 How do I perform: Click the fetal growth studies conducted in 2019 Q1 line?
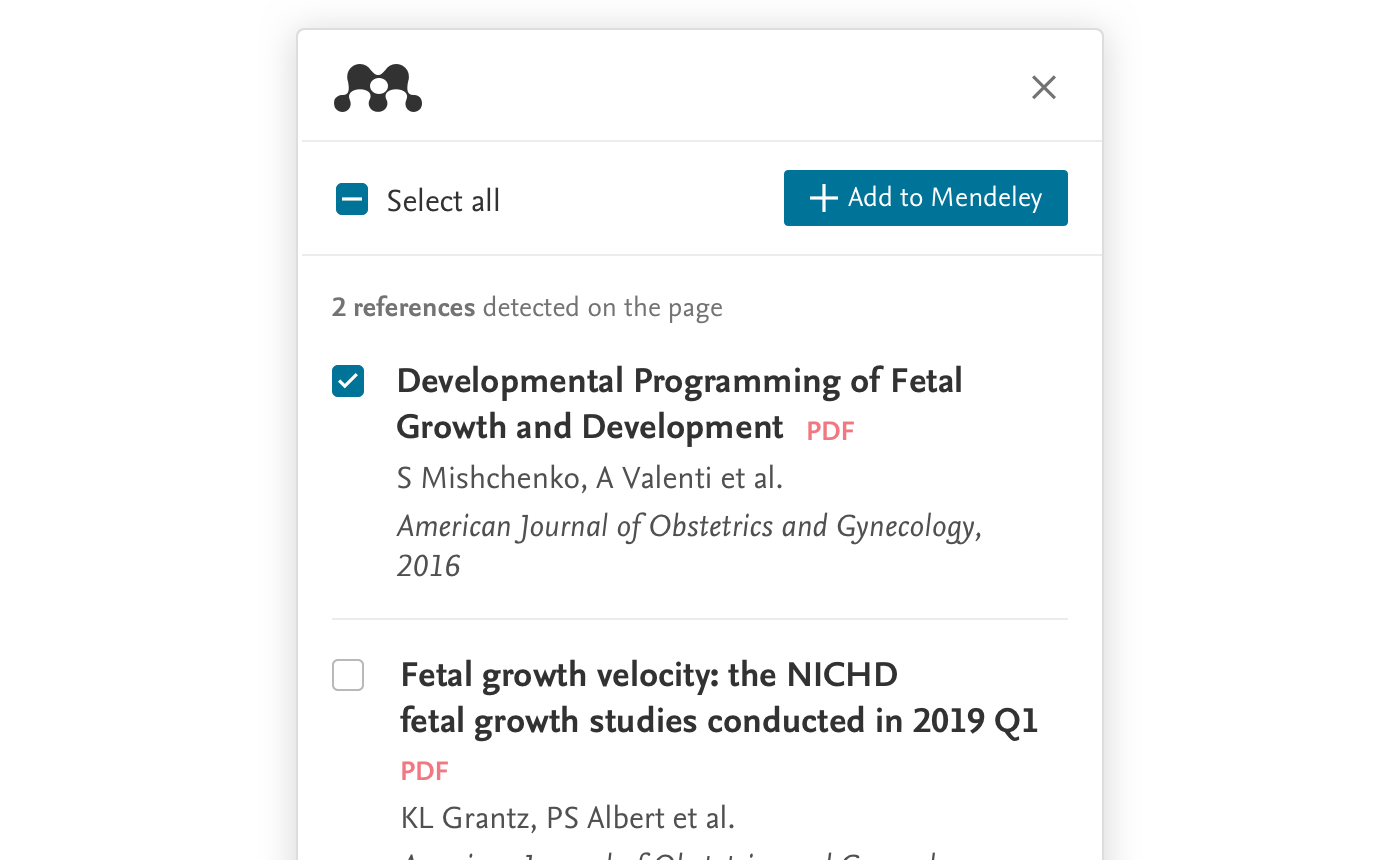coord(719,721)
